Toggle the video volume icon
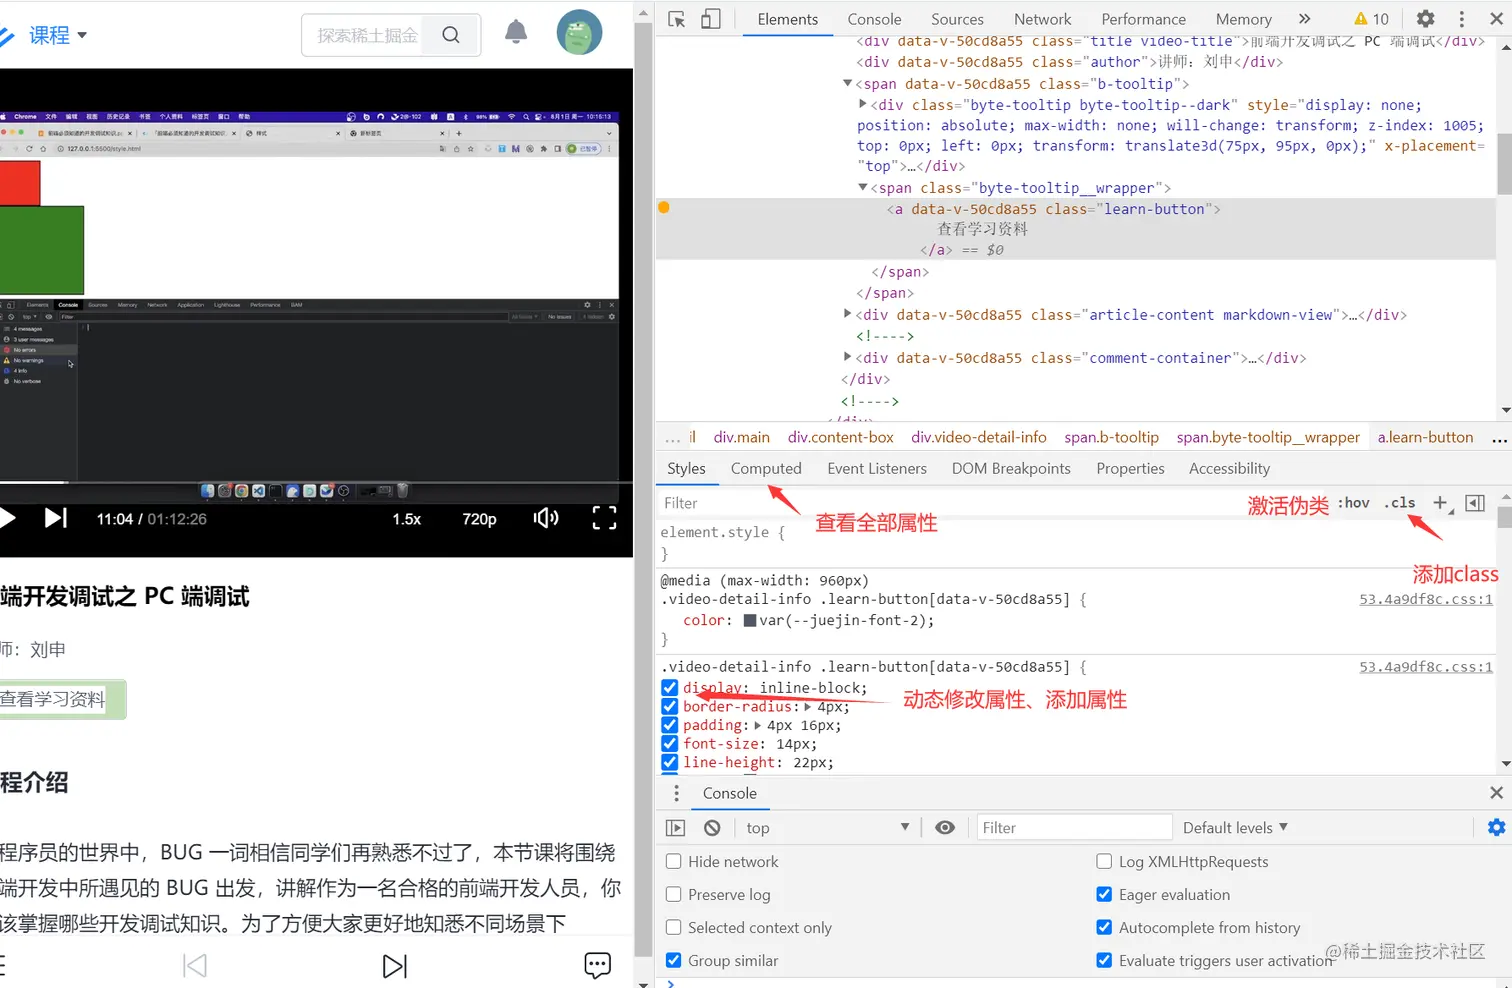 [x=546, y=518]
